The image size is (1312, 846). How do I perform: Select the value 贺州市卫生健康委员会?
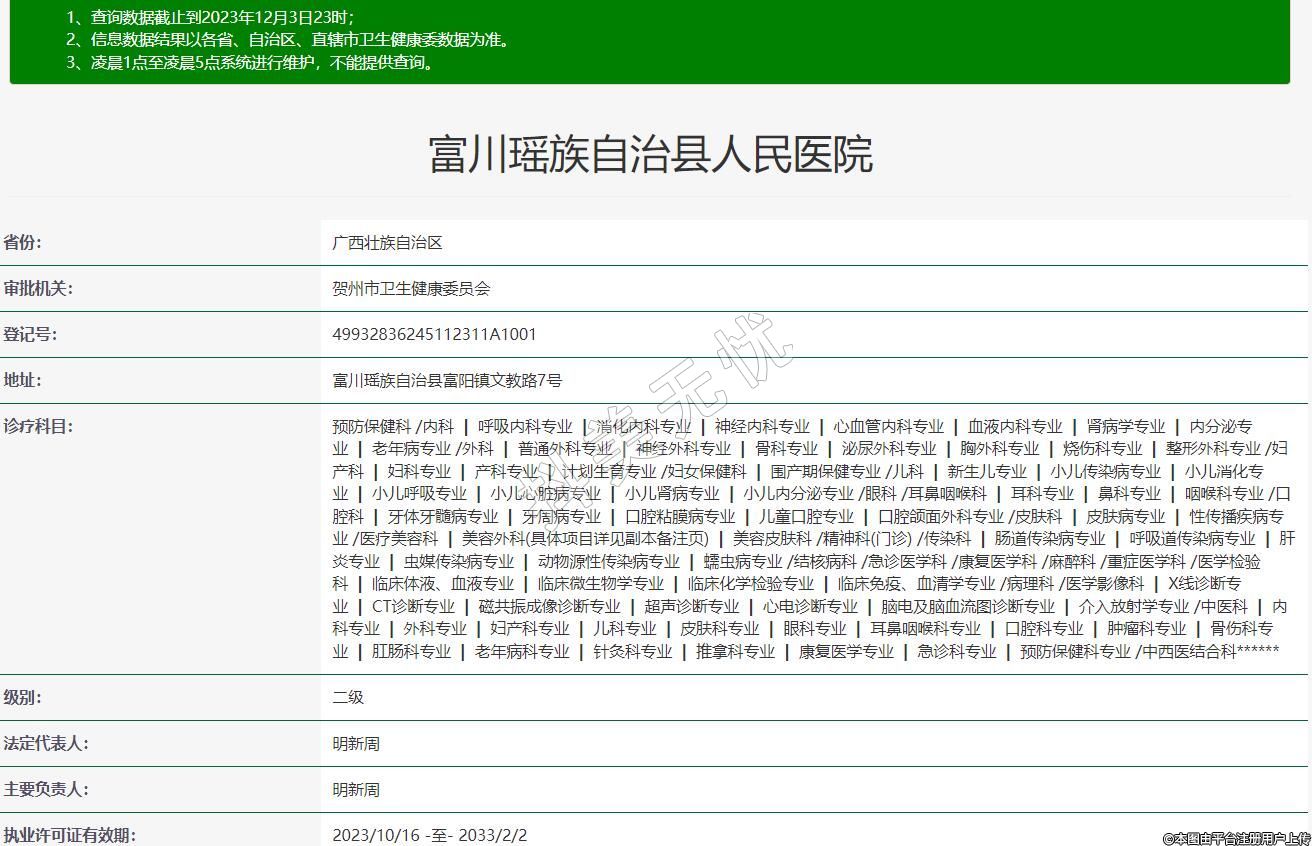(411, 289)
